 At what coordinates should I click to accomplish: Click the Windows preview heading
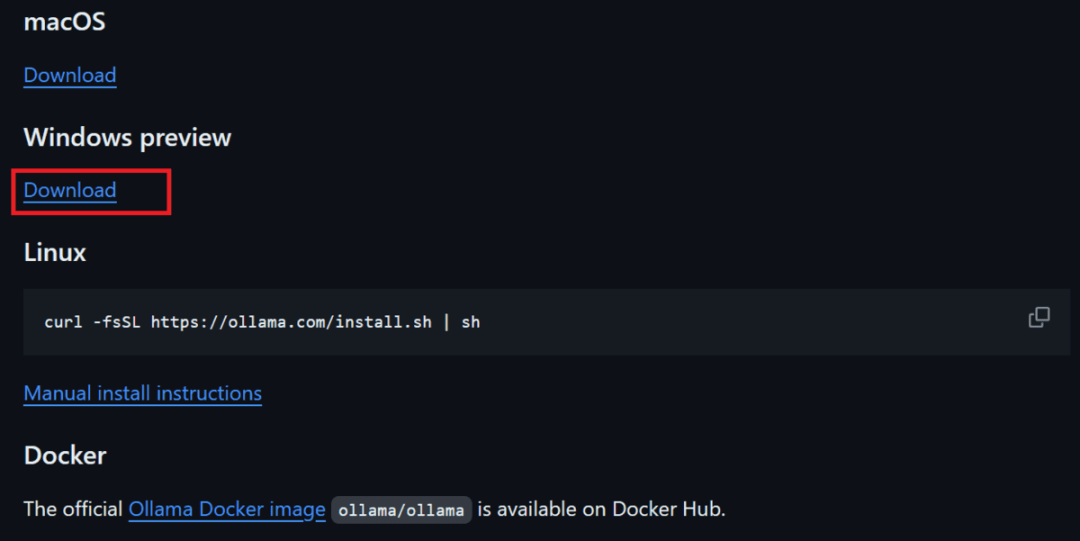coord(127,138)
